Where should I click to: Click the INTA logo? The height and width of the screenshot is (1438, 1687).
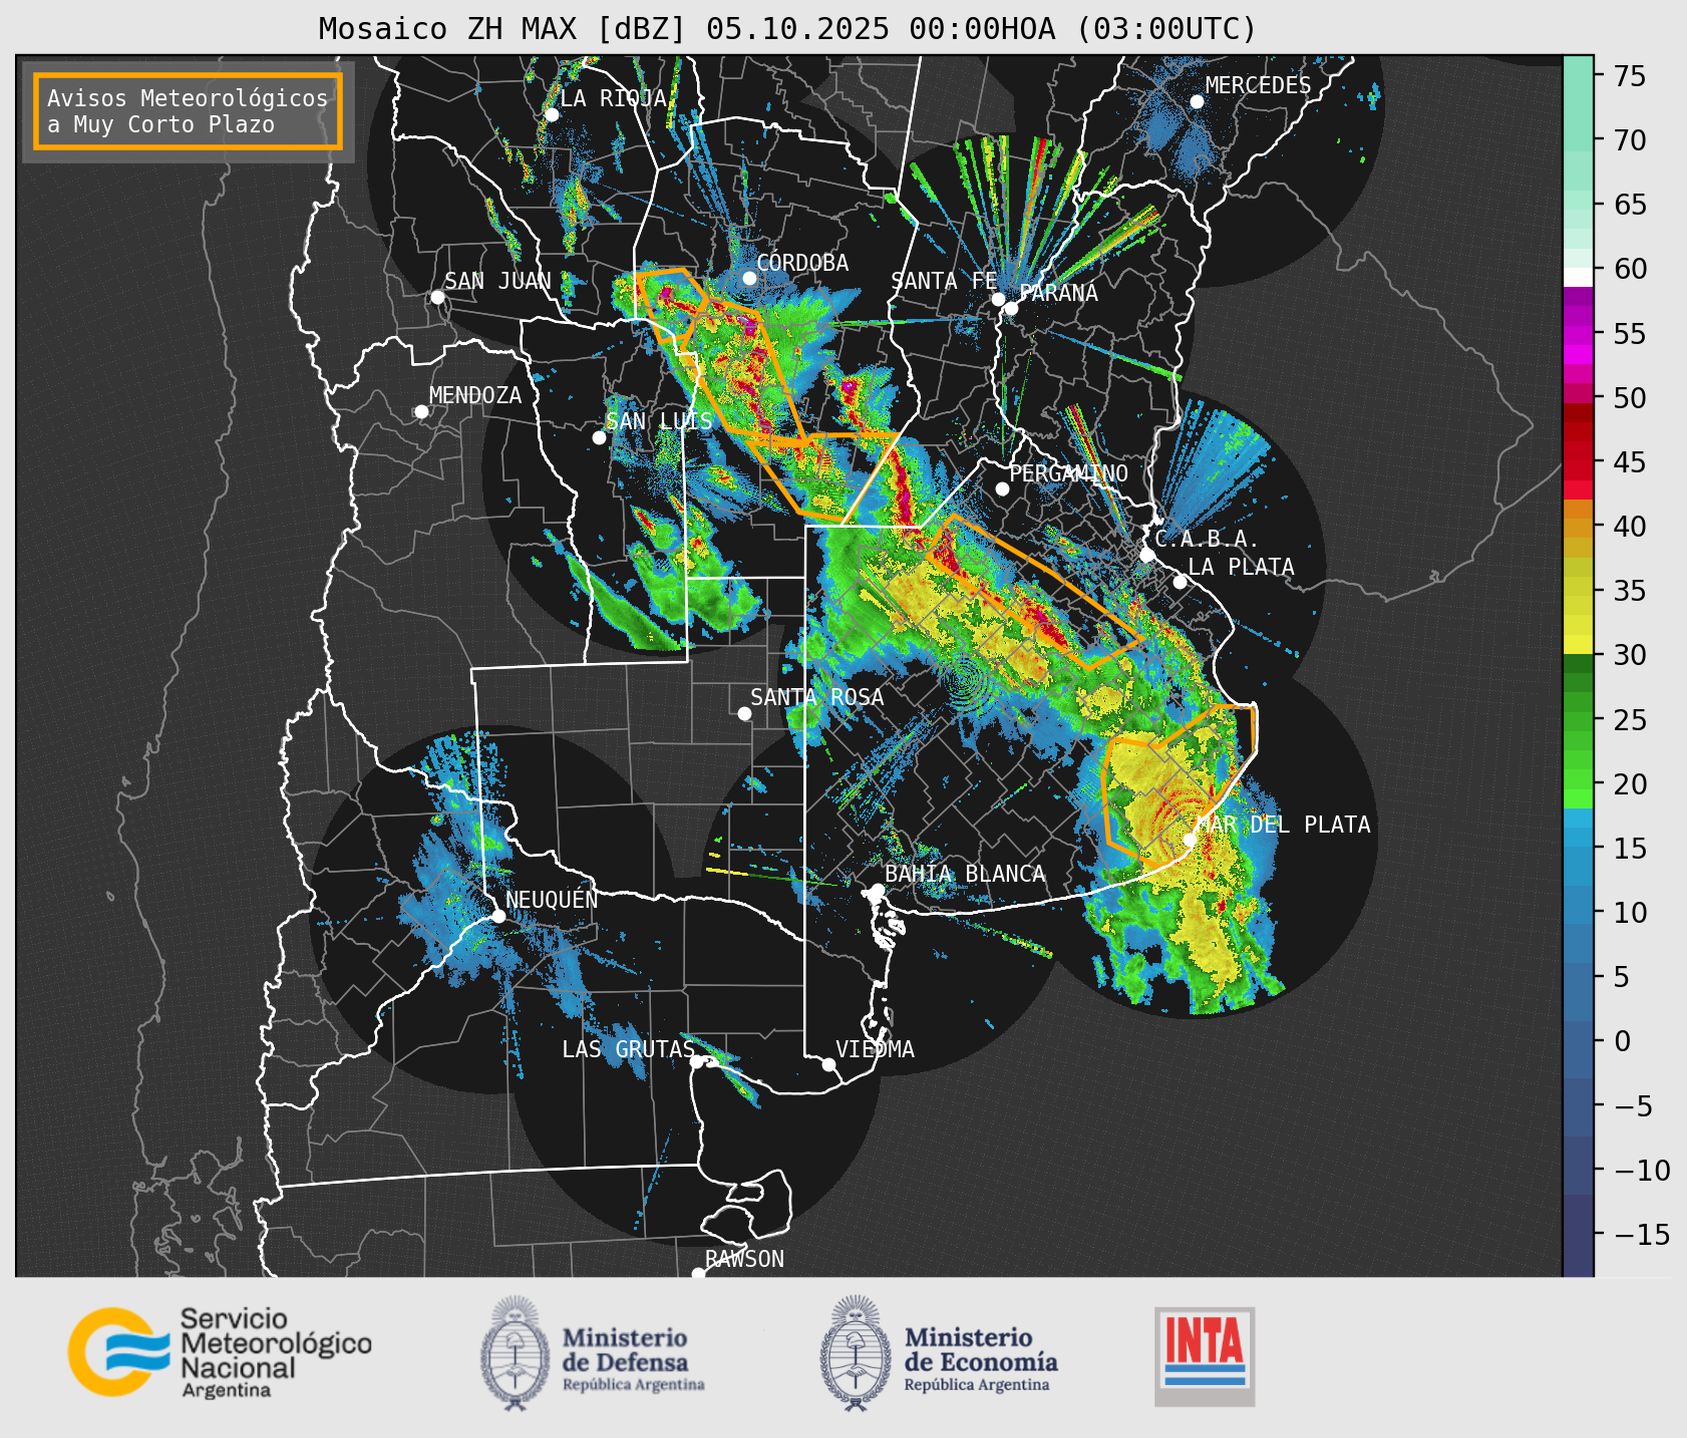[1204, 1356]
